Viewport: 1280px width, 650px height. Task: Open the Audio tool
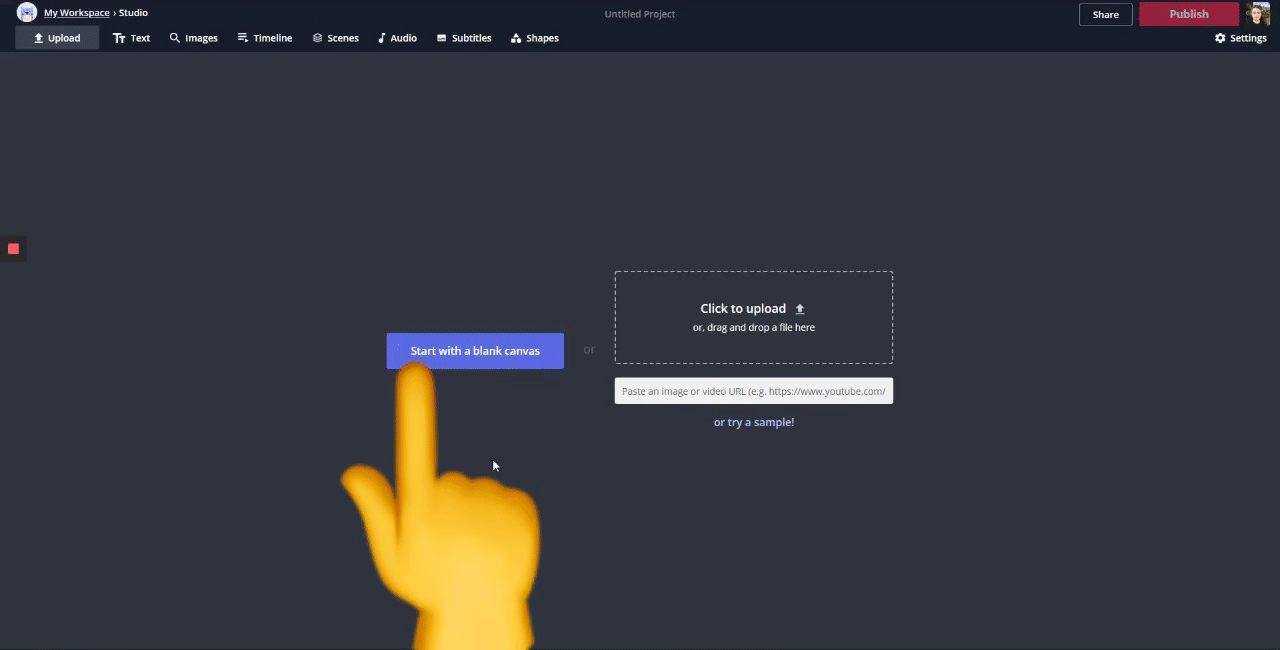click(397, 38)
